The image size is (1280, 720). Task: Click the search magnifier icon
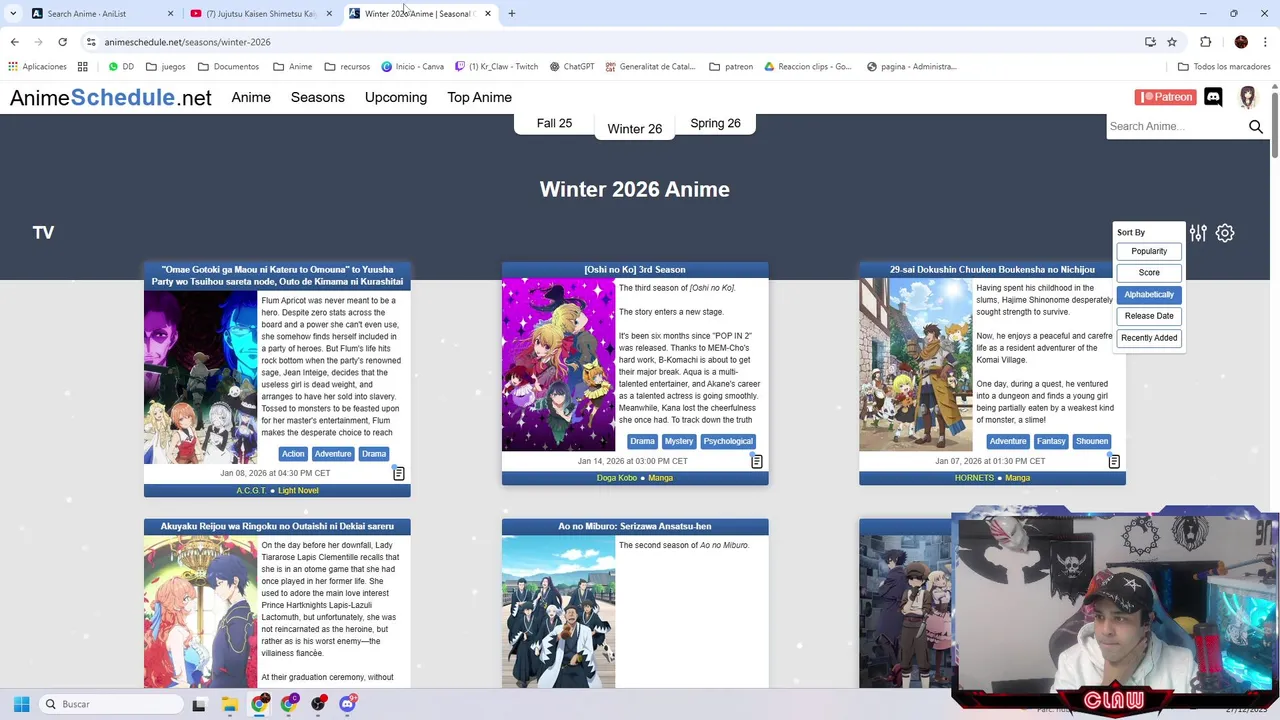pyautogui.click(x=1256, y=126)
